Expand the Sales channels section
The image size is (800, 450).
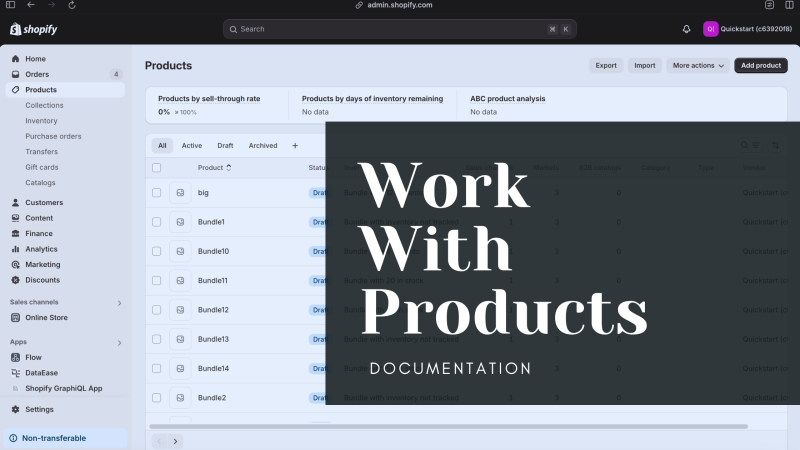119,303
